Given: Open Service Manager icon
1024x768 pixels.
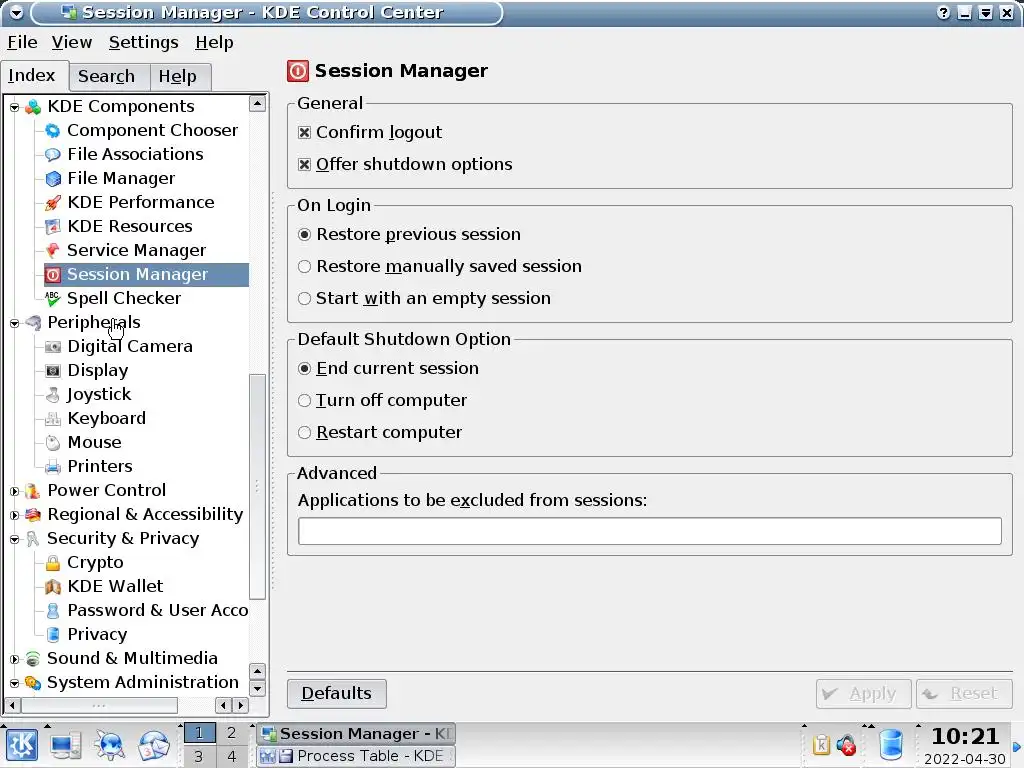Looking at the screenshot, I should pyautogui.click(x=53, y=251).
